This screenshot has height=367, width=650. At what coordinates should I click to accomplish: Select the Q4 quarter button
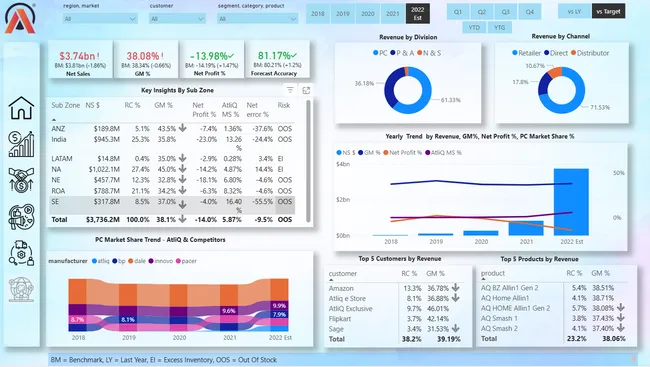pyautogui.click(x=530, y=12)
